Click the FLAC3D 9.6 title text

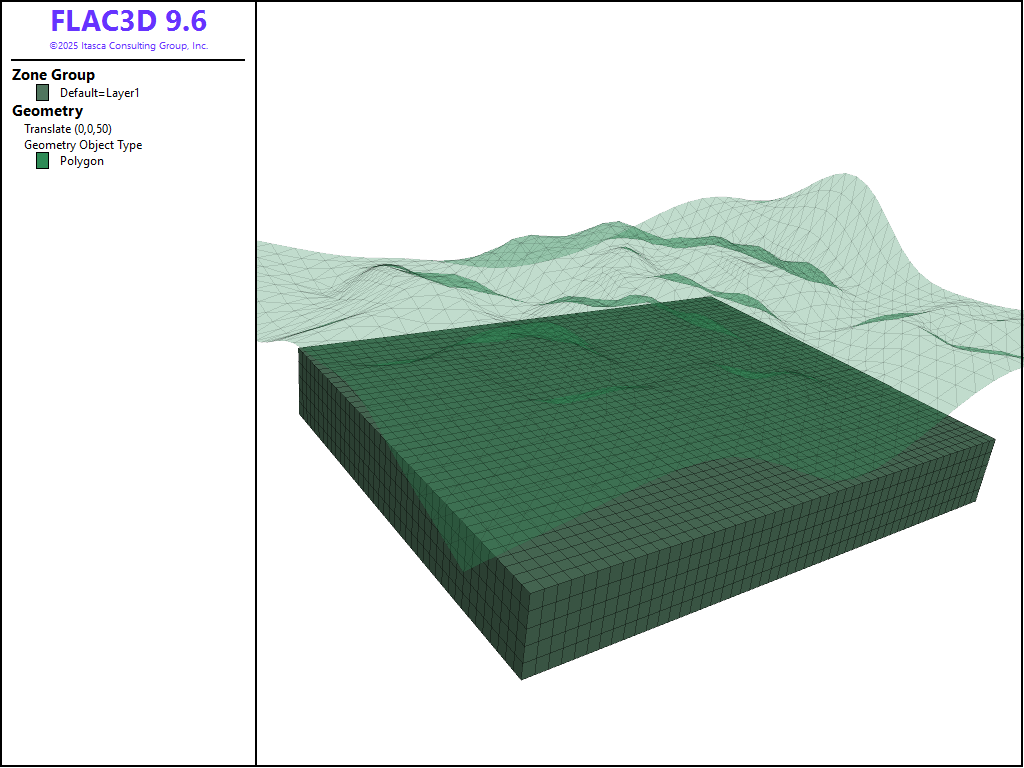tap(128, 22)
